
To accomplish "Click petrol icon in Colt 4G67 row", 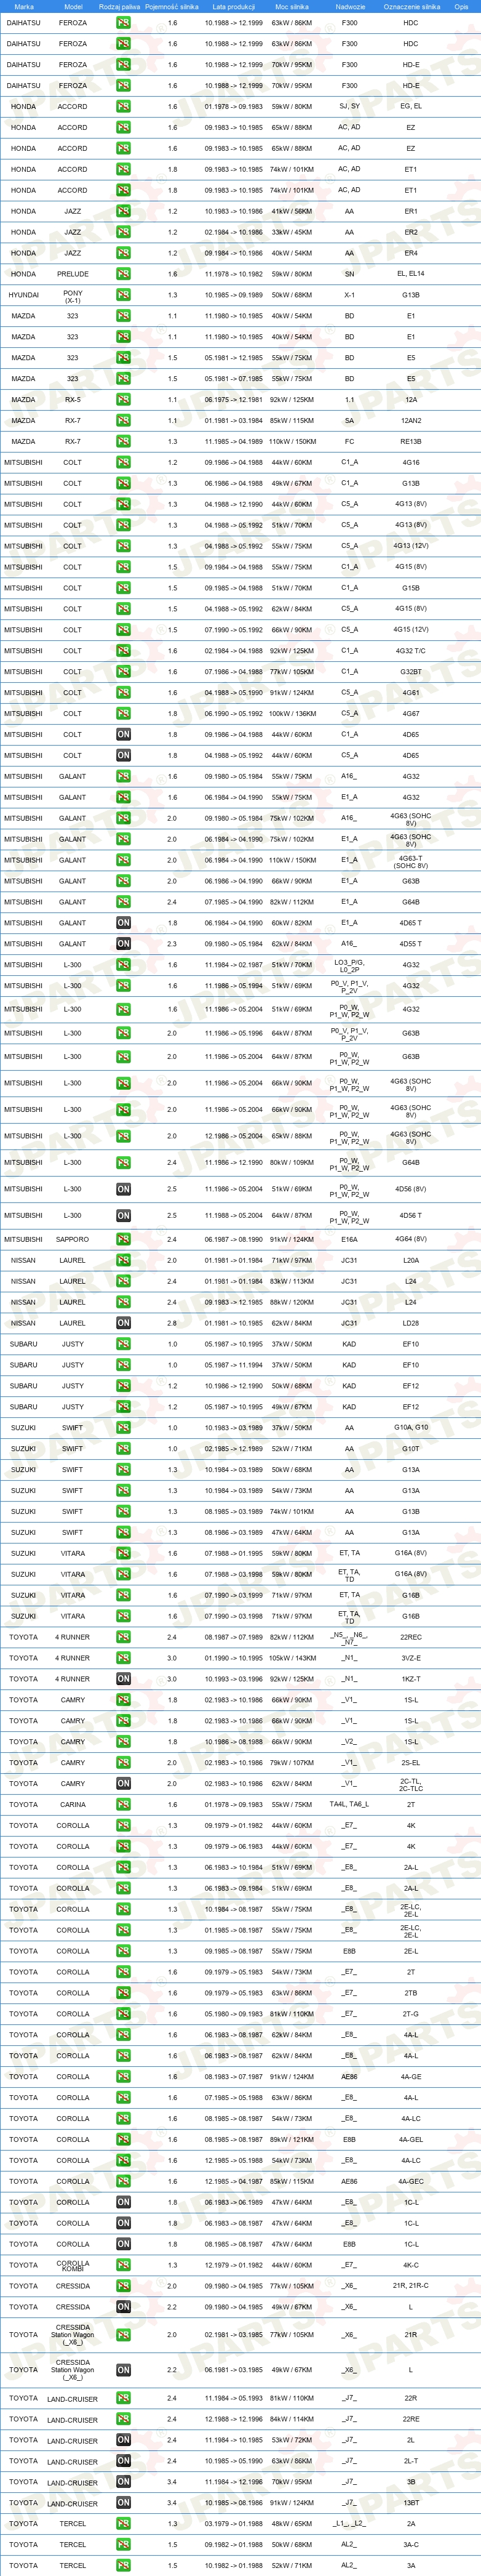I will (123, 714).
